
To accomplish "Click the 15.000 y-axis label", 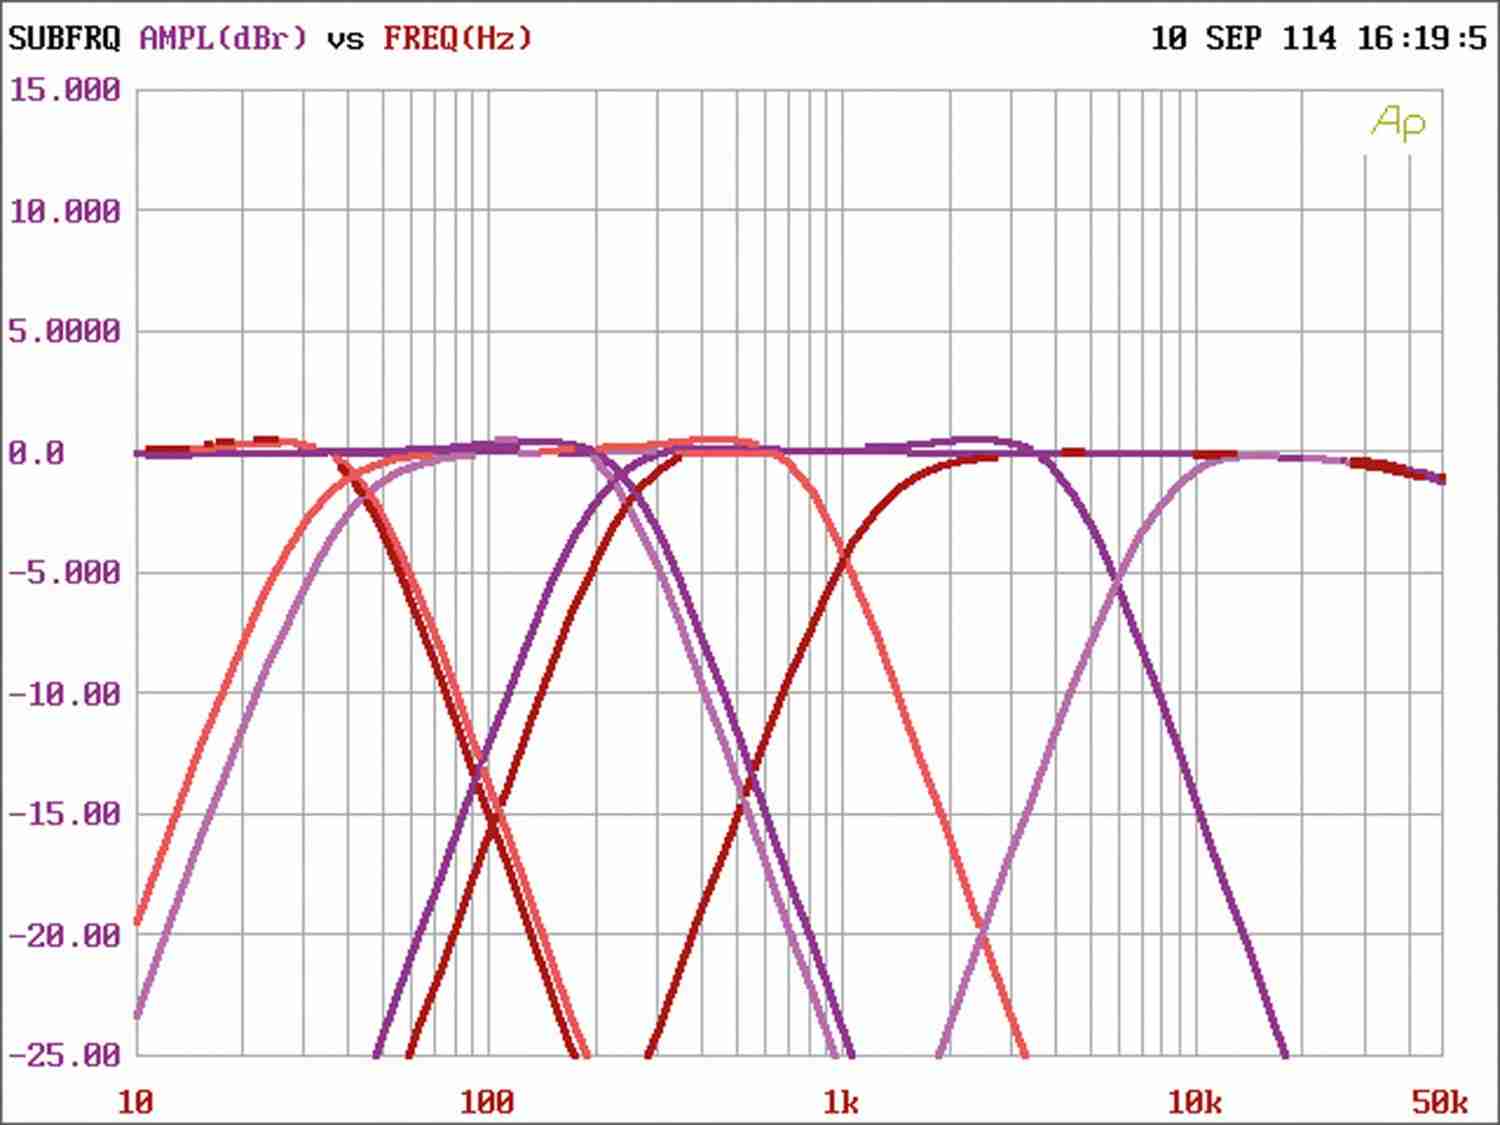I will point(65,90).
